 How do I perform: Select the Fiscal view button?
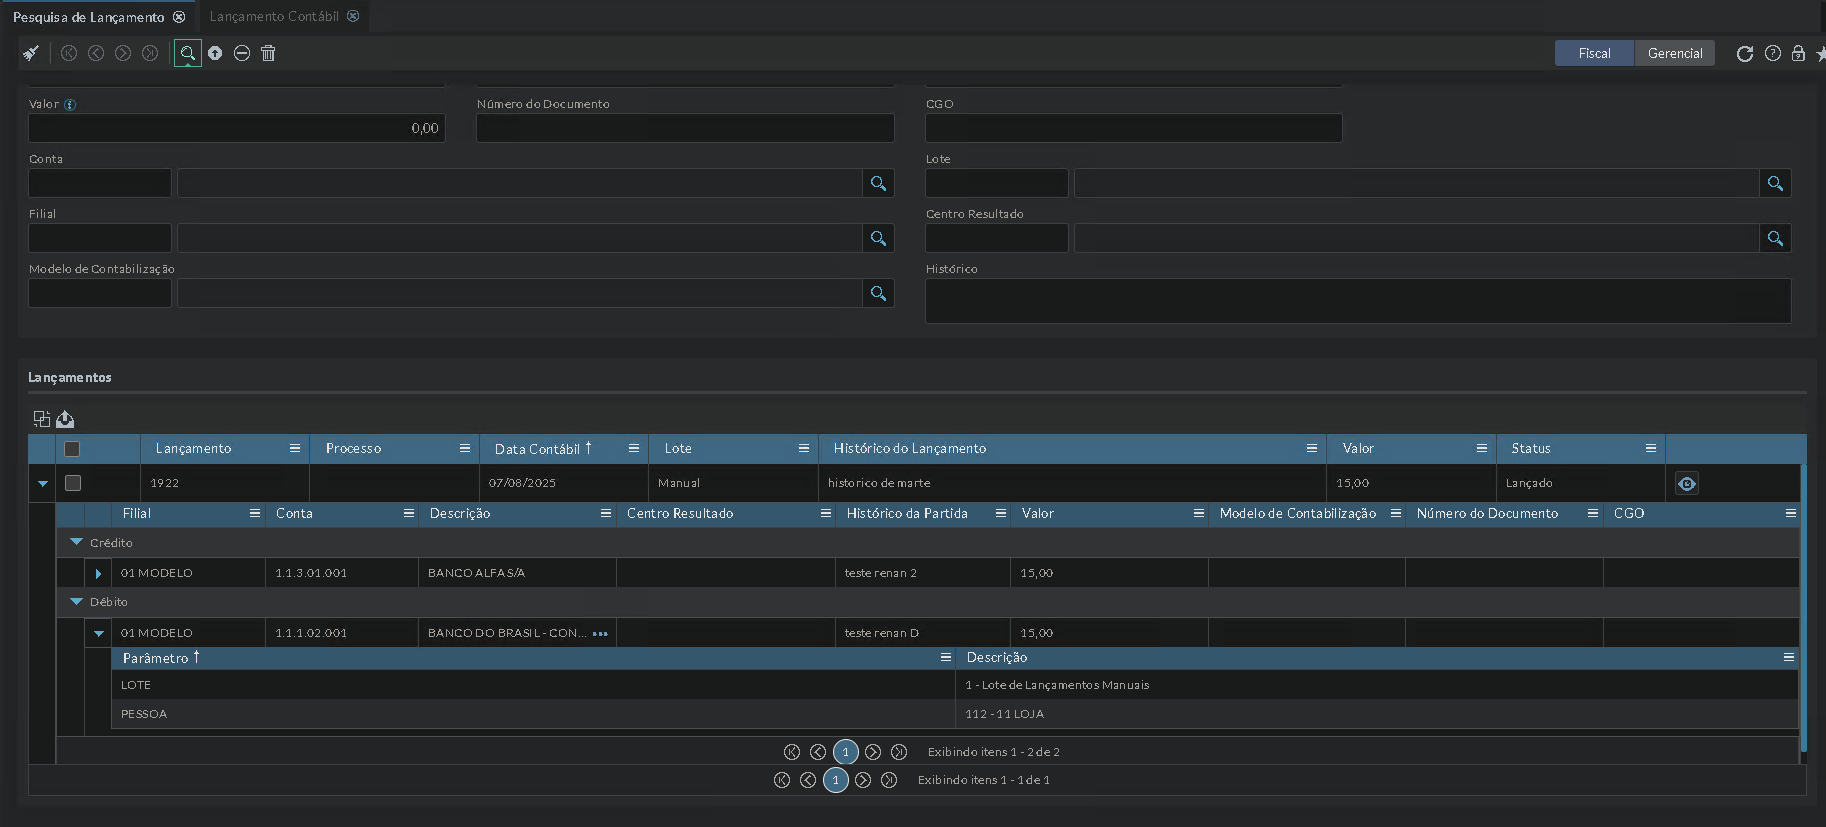coord(1594,53)
